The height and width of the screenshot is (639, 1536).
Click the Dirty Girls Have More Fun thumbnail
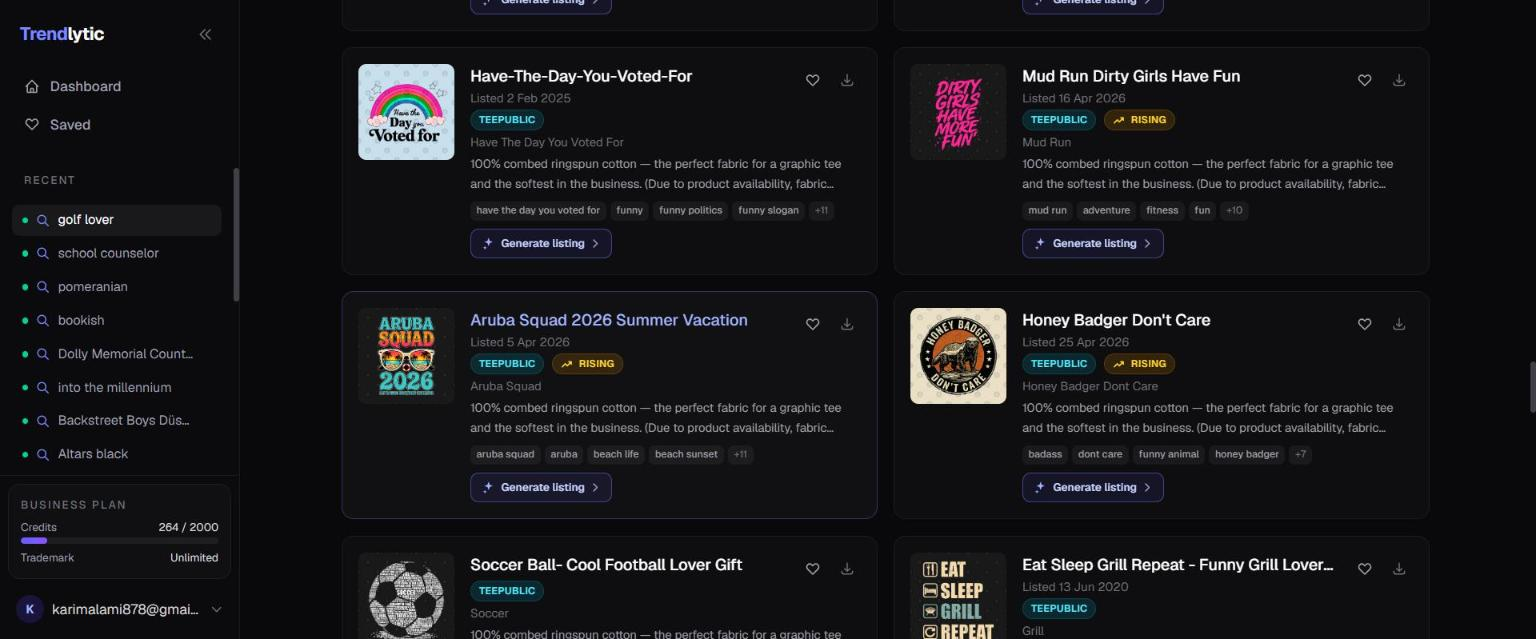click(958, 112)
